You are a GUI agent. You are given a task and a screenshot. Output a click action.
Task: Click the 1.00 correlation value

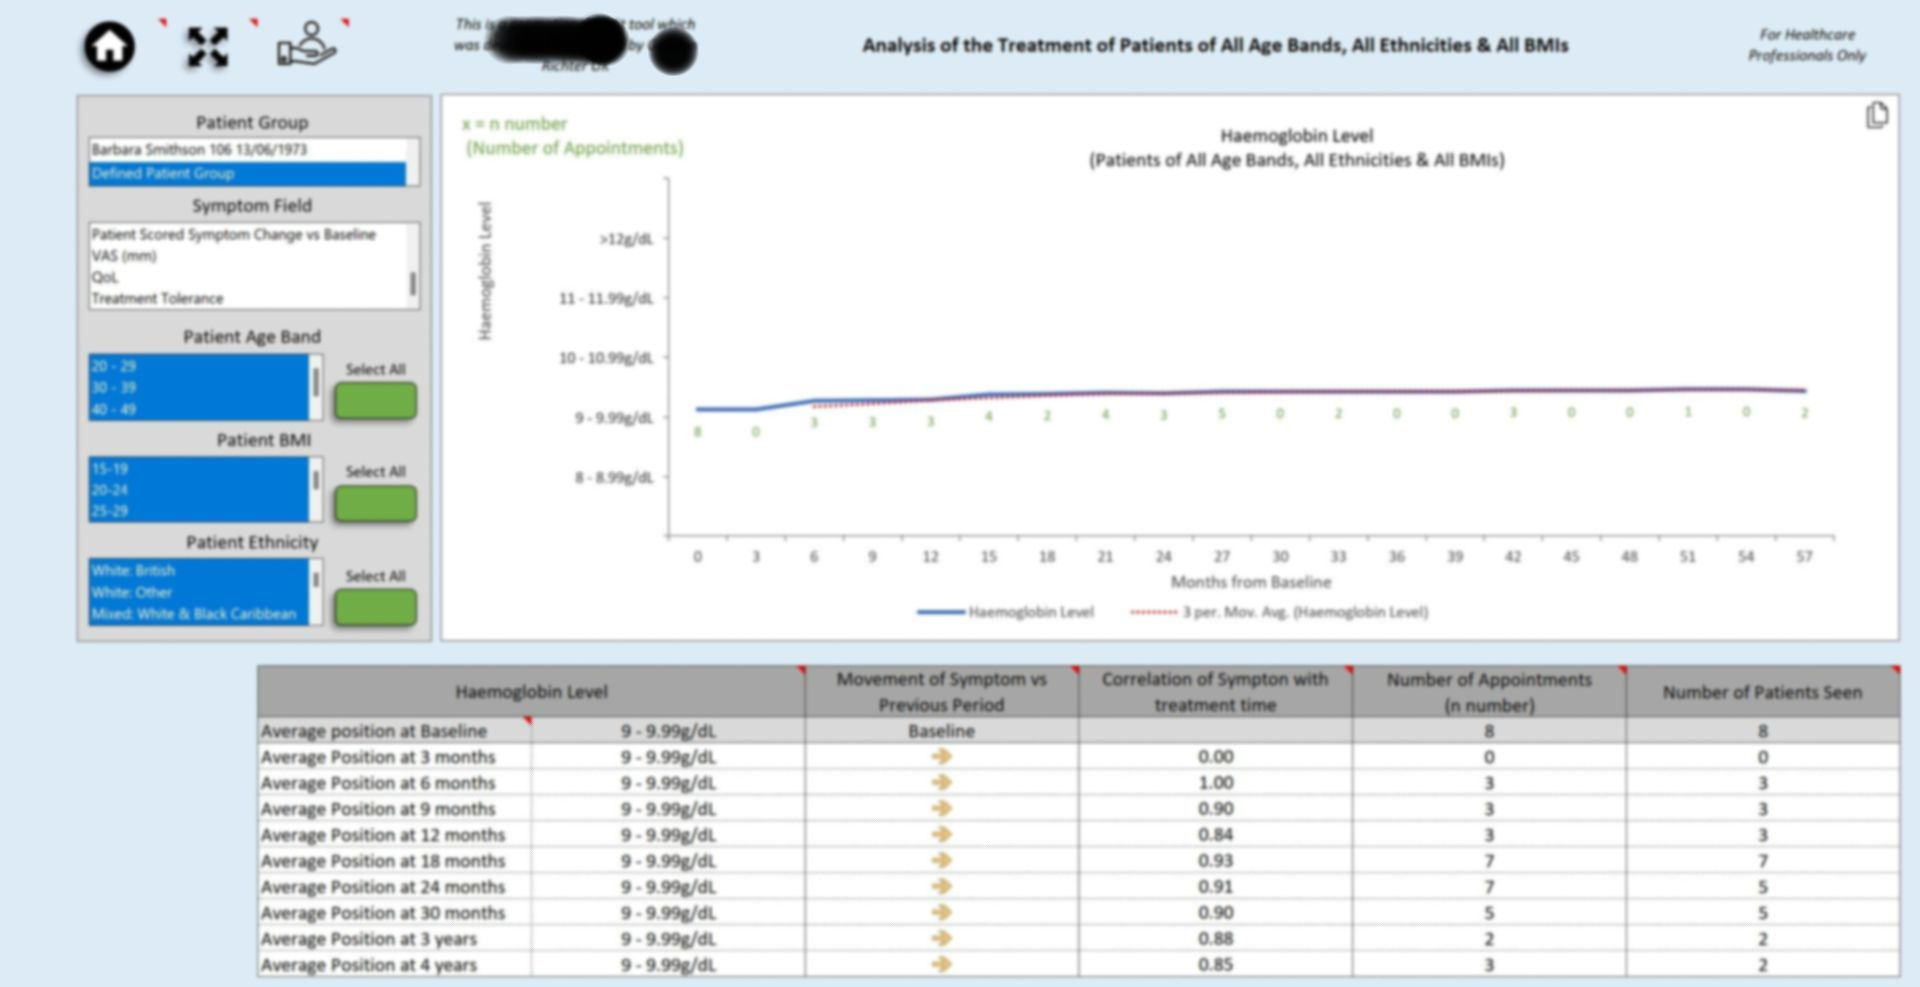[1215, 783]
